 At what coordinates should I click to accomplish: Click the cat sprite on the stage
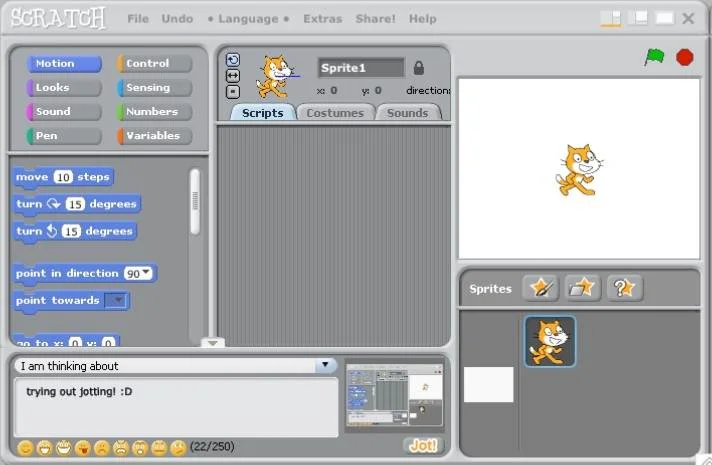coord(578,170)
